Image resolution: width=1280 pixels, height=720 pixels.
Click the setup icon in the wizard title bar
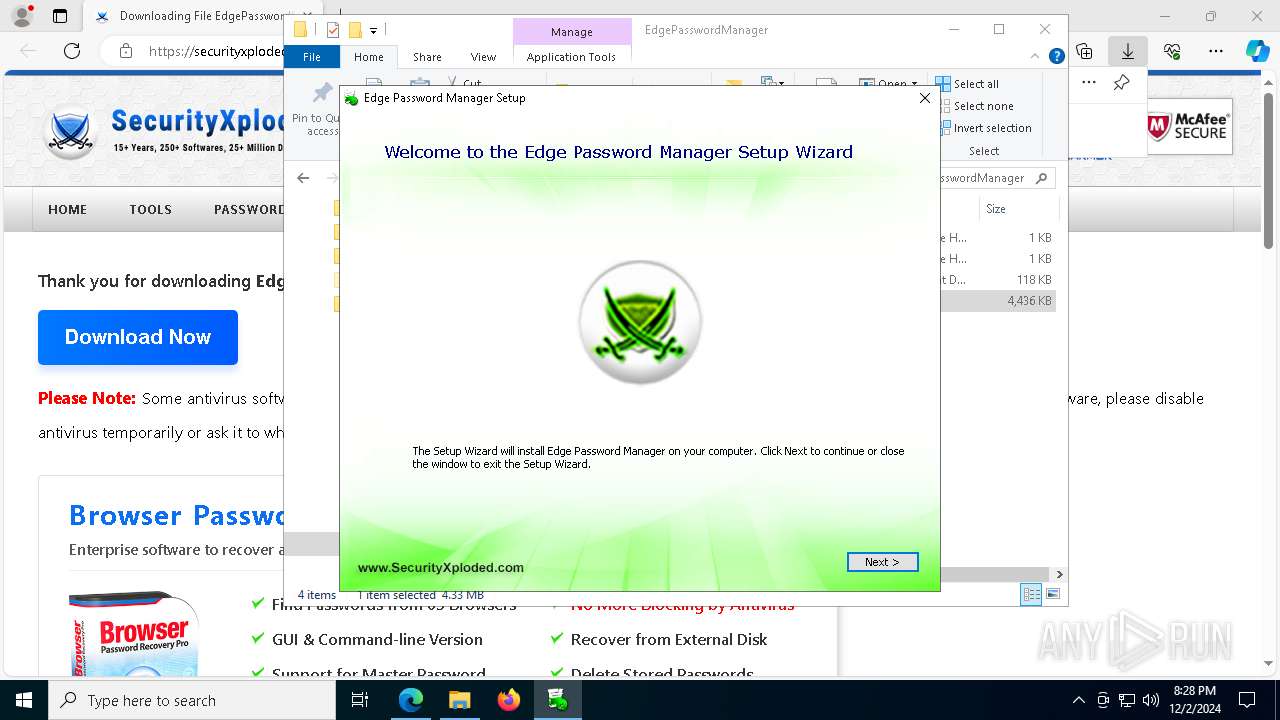pos(351,98)
